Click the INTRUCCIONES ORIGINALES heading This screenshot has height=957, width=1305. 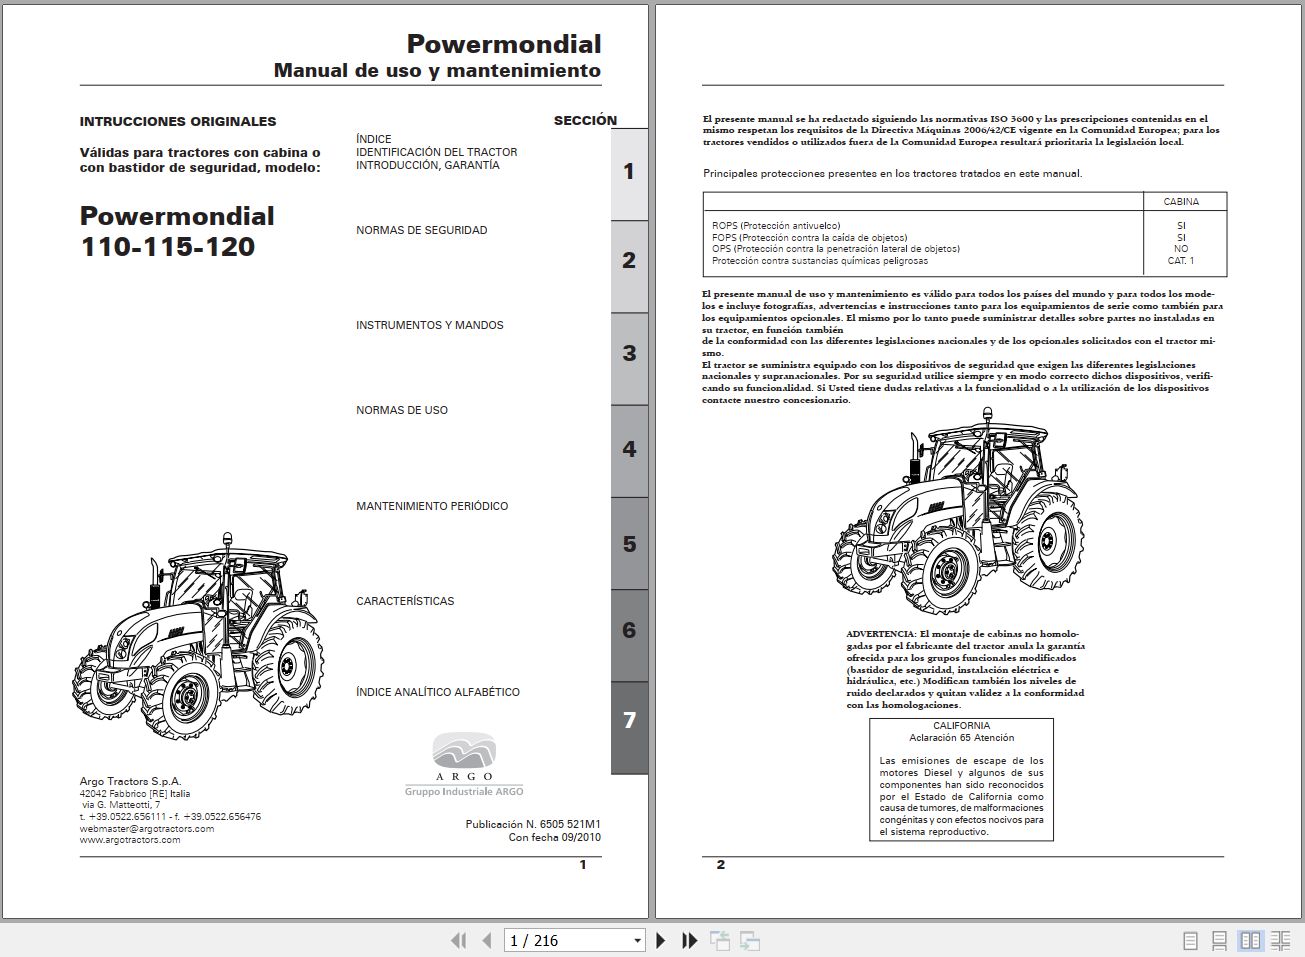pyautogui.click(x=178, y=121)
